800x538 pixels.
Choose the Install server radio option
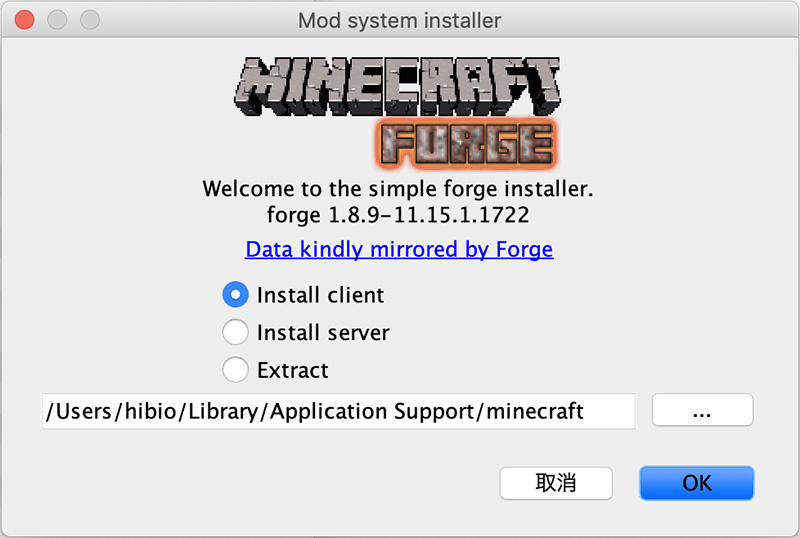coord(236,332)
